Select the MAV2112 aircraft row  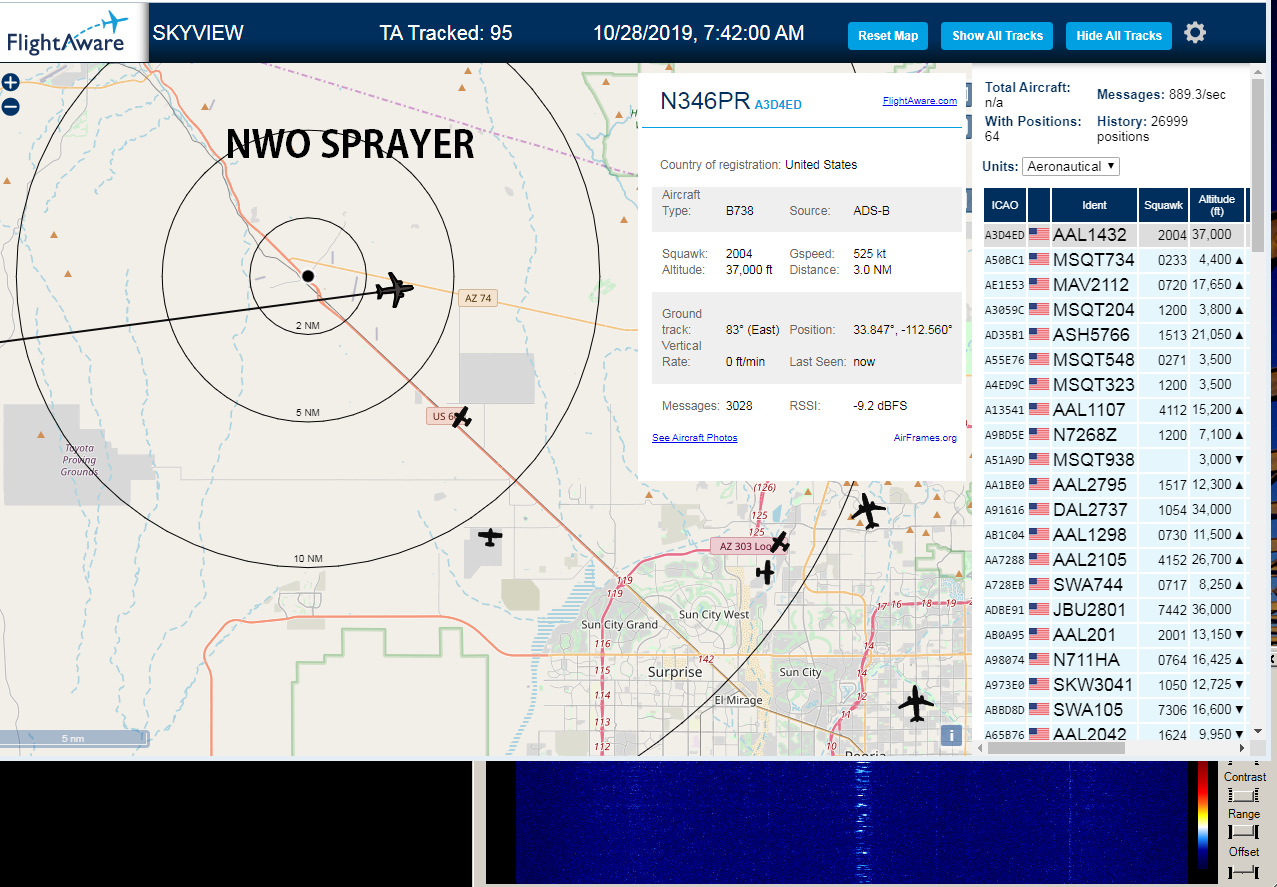(1116, 285)
